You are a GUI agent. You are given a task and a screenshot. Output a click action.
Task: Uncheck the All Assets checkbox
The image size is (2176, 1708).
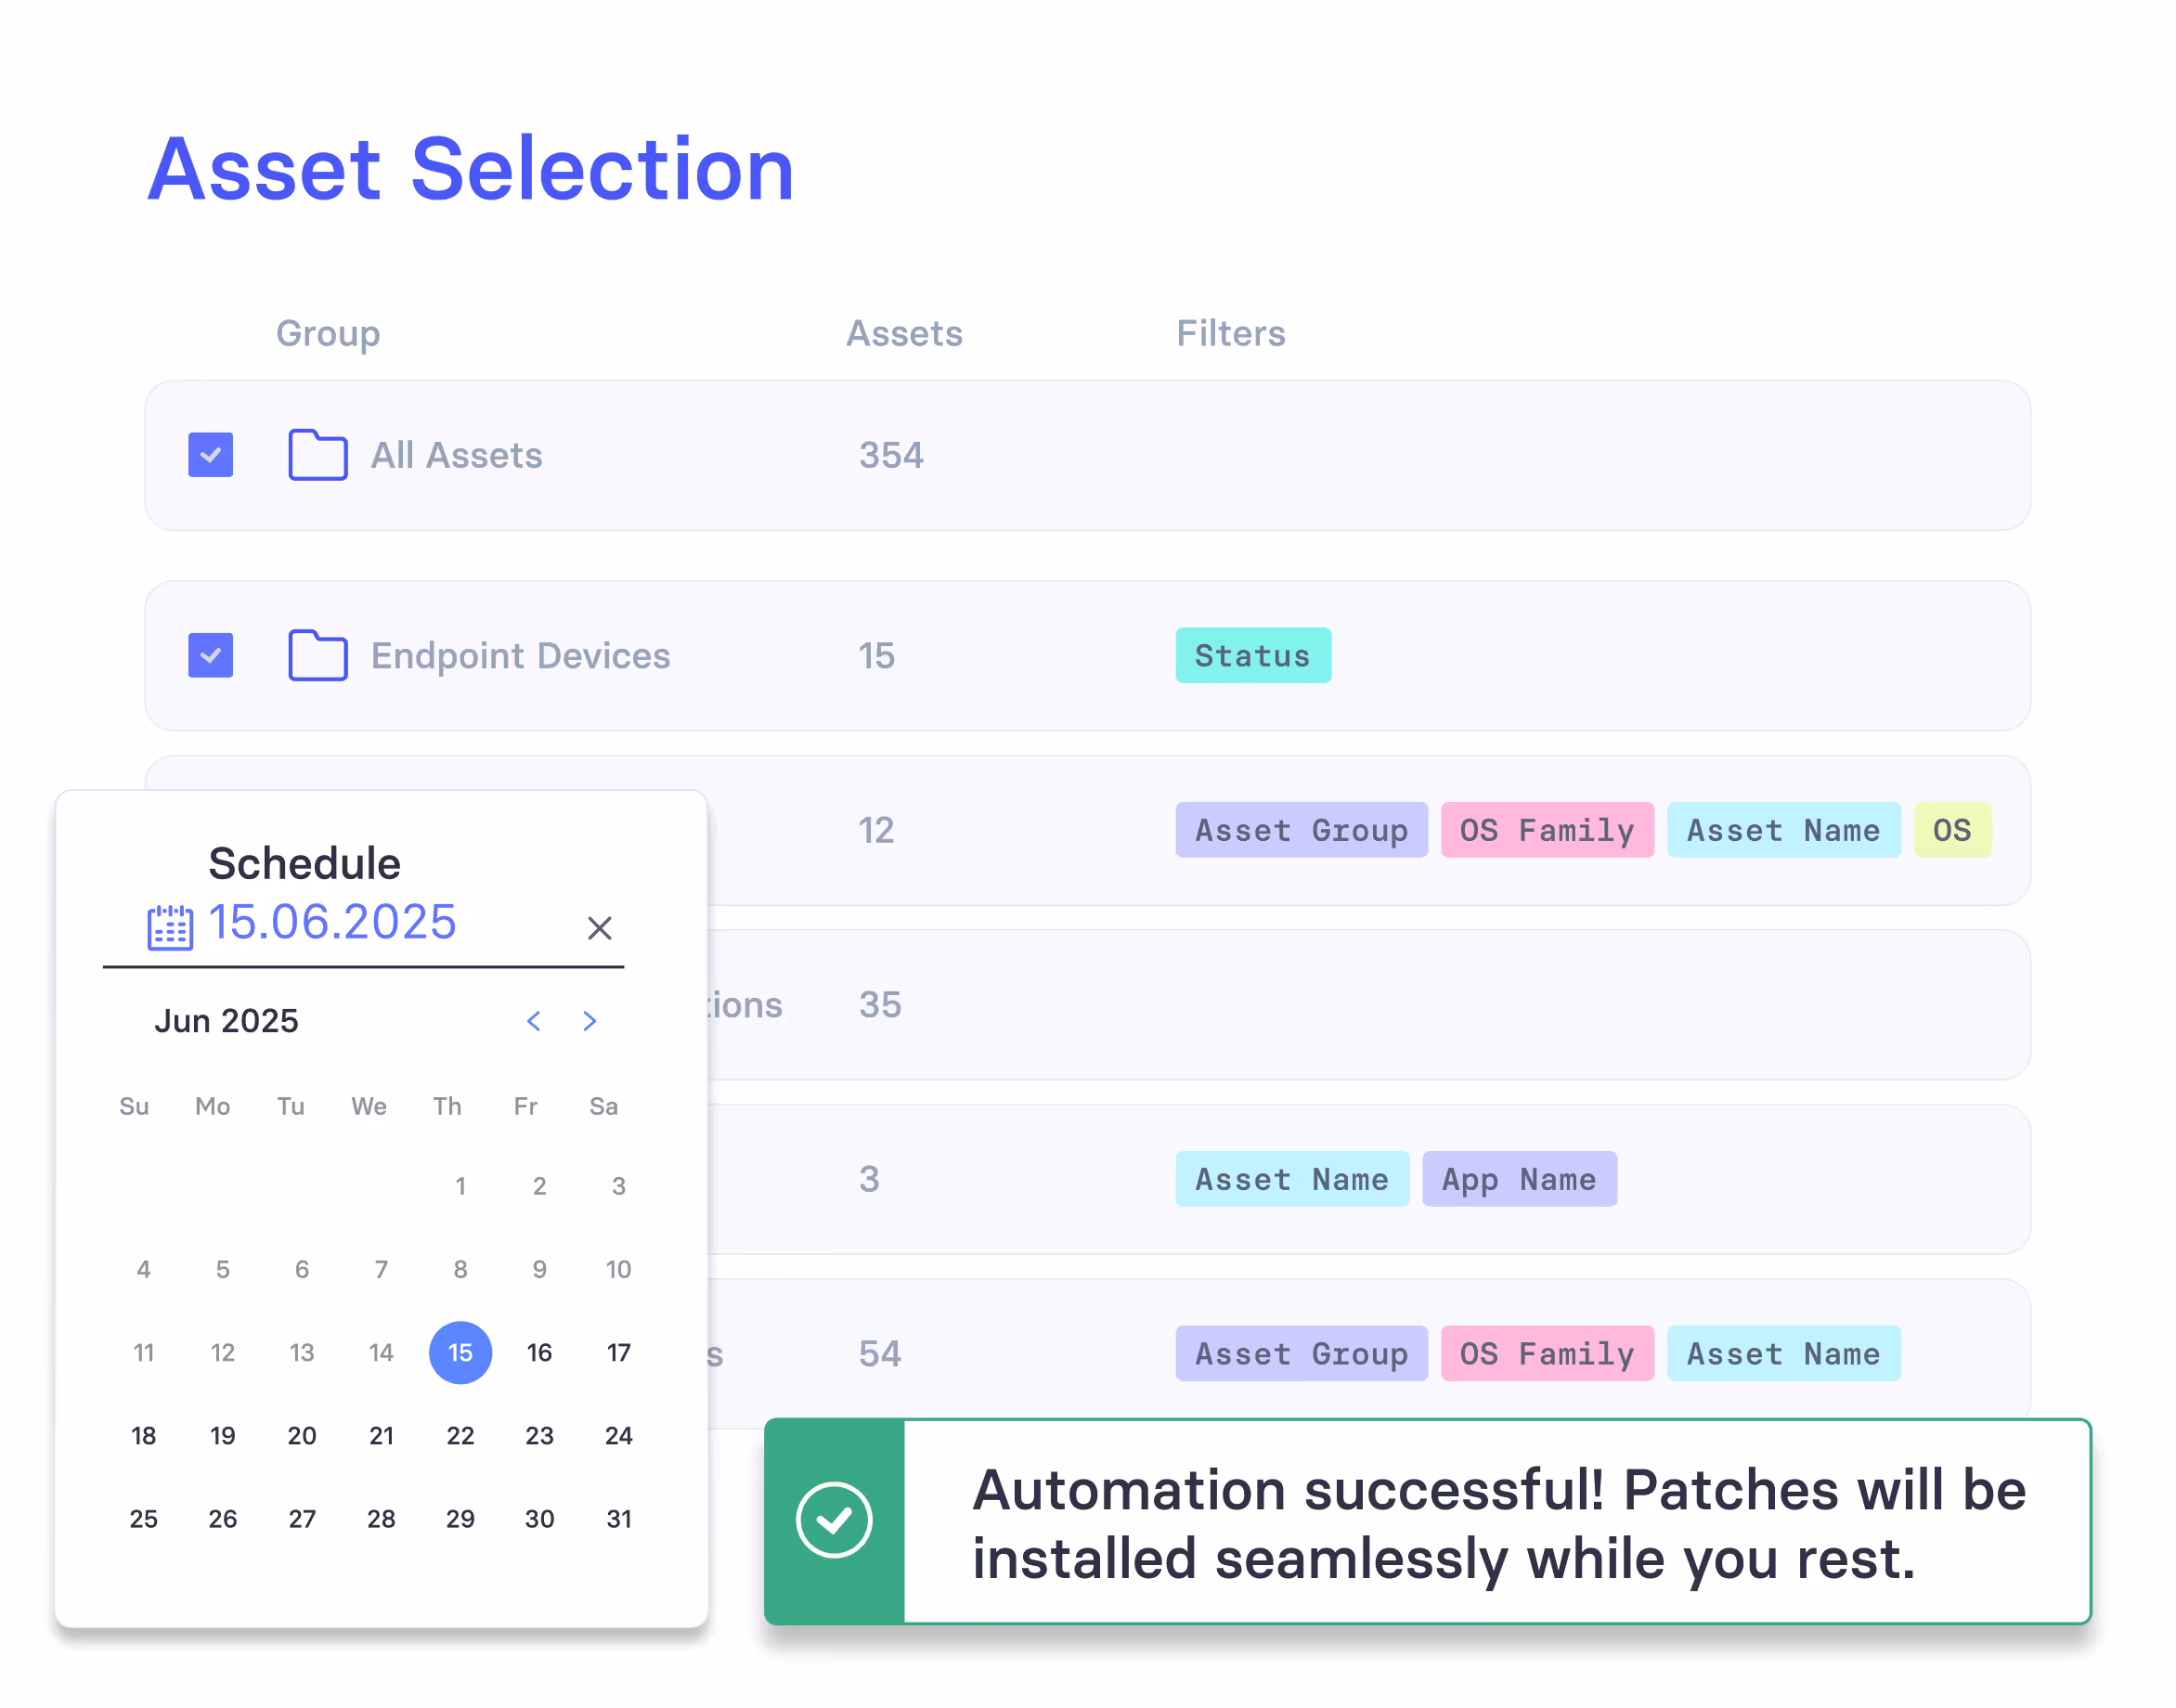(211, 455)
